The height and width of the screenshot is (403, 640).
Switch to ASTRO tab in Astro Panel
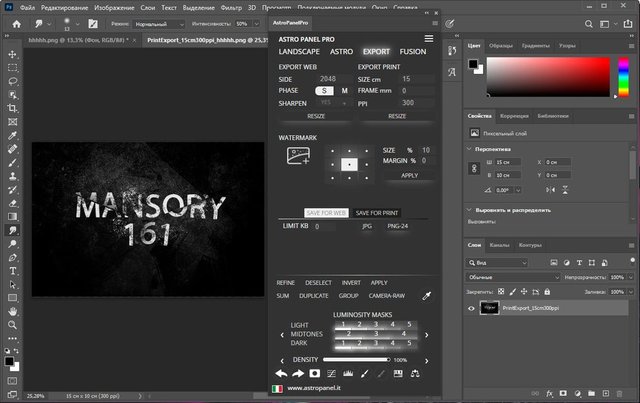pyautogui.click(x=342, y=51)
